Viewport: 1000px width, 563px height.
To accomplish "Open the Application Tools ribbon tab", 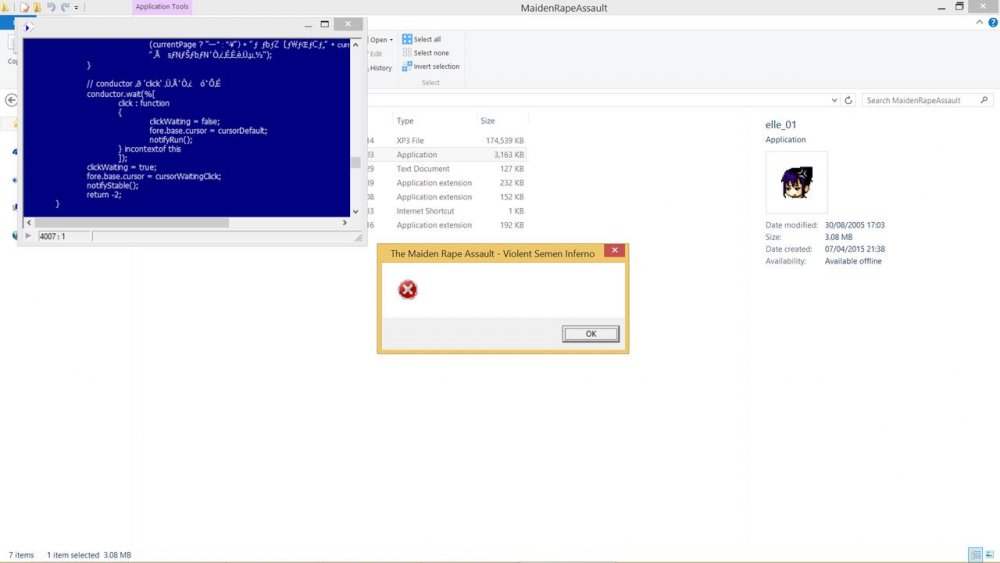I will tap(162, 7).
